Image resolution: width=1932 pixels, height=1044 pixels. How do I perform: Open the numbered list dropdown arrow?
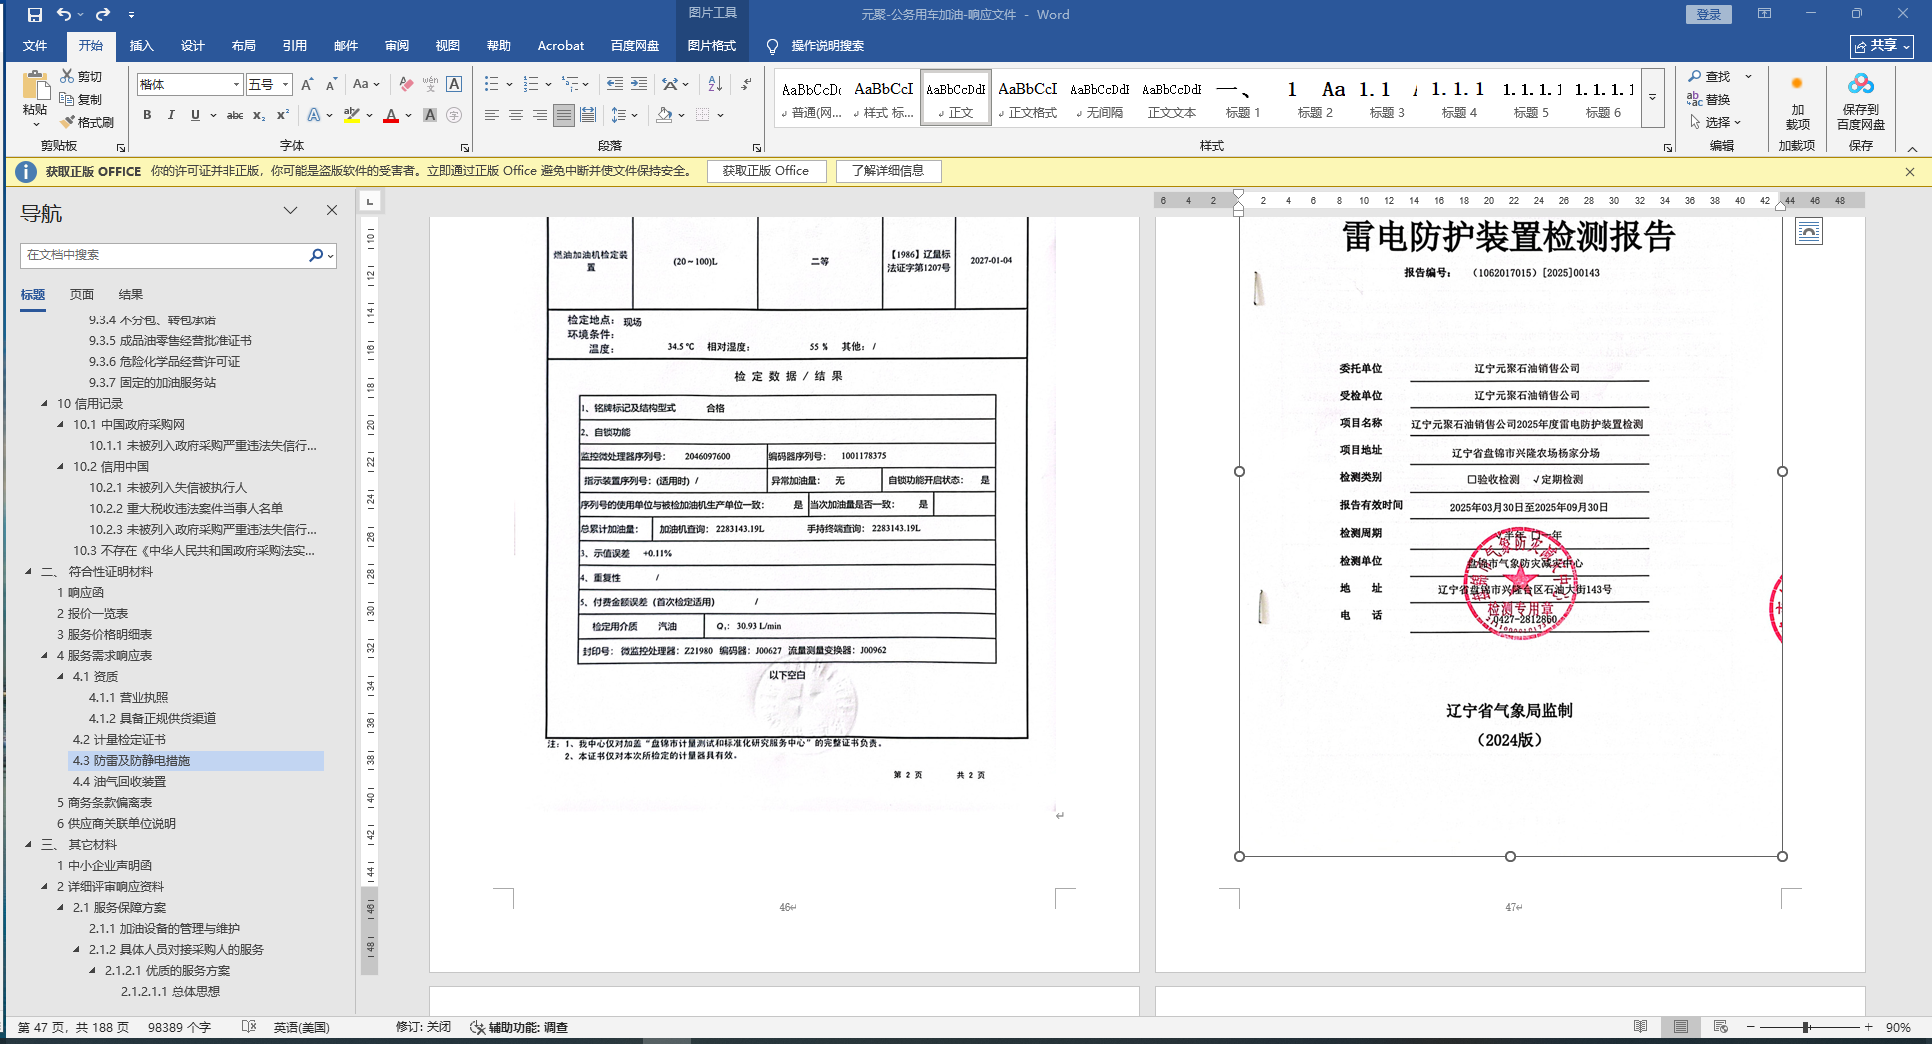tap(549, 84)
